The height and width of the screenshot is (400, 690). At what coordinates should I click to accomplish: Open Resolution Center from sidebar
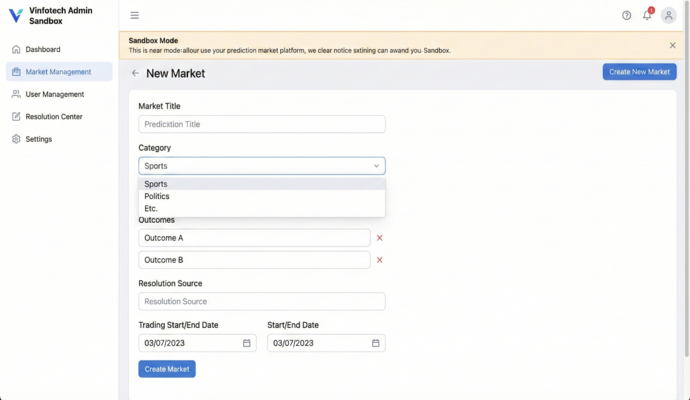[x=53, y=117]
